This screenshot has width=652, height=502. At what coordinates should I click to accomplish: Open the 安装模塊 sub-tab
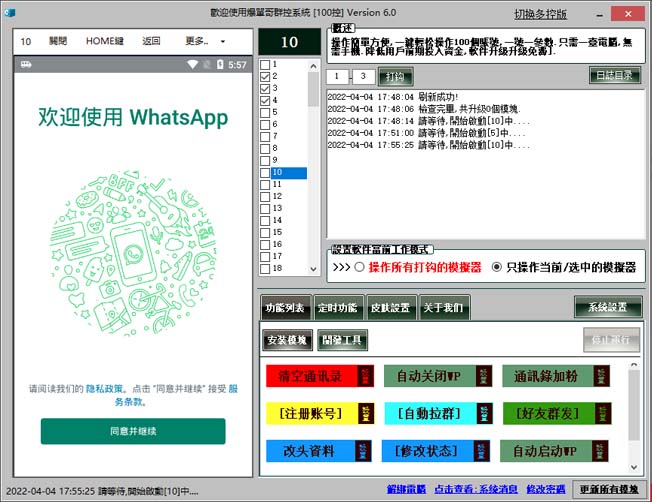click(287, 340)
